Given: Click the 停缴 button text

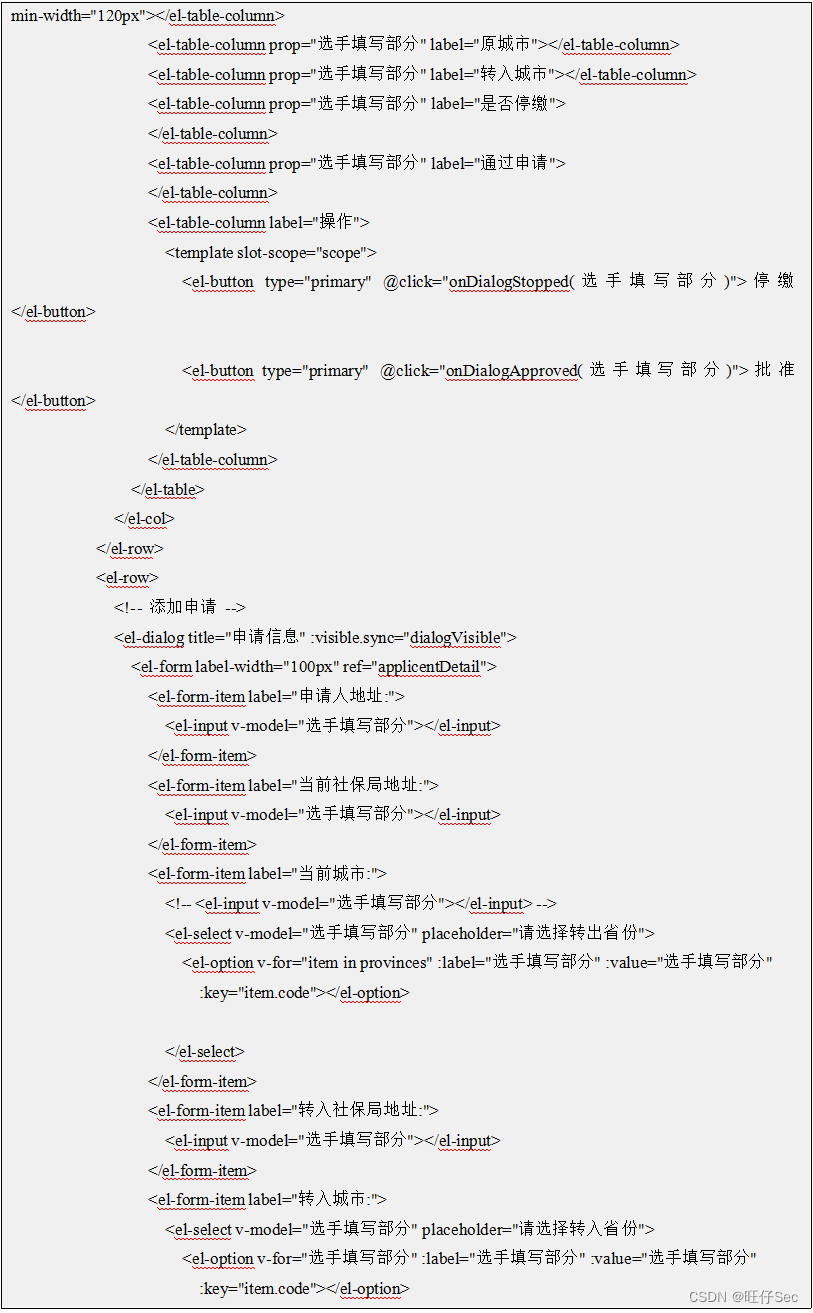Looking at the screenshot, I should [776, 282].
